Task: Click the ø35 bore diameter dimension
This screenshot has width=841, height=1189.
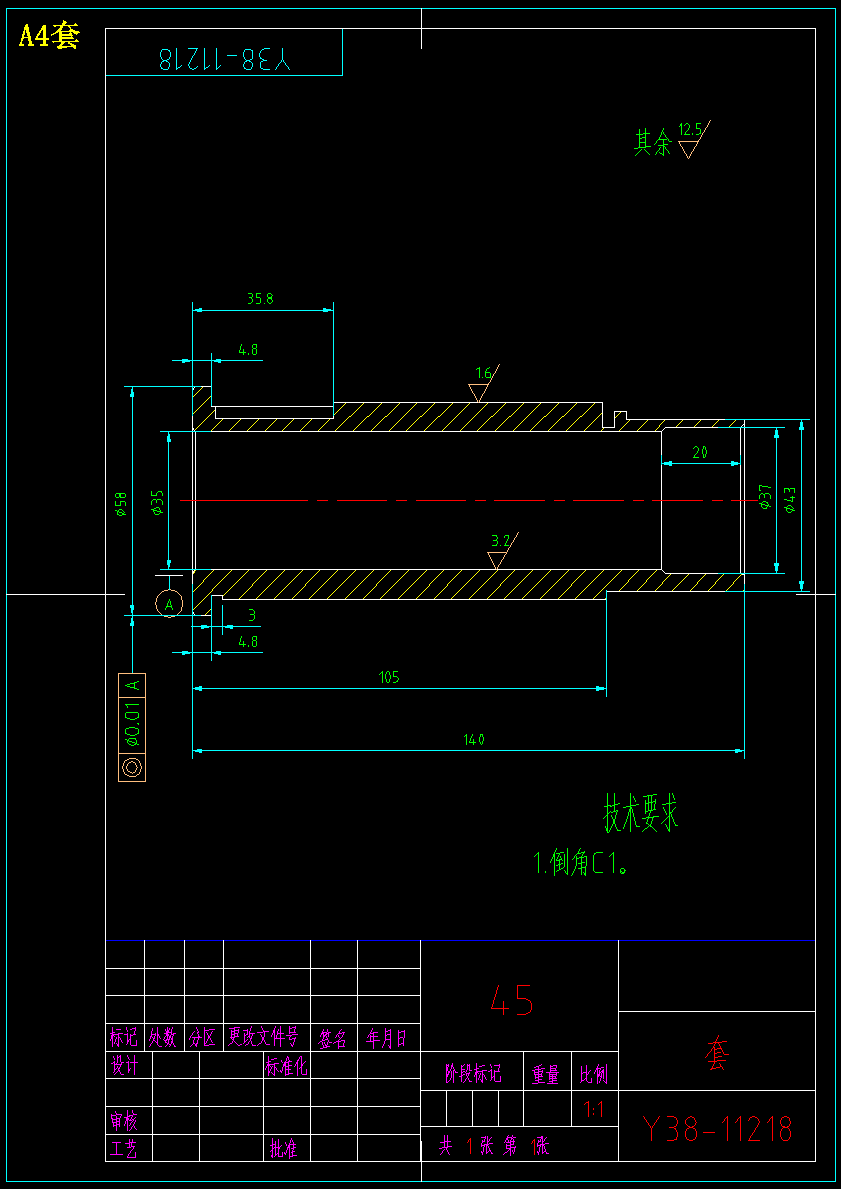Action: 157,503
